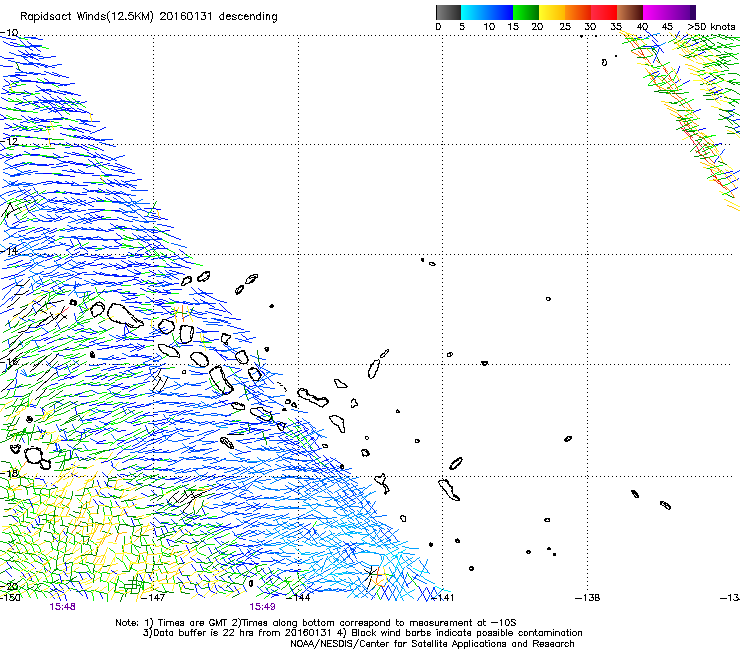
Task: Click the '-18' latitude axis label
Action: pyautogui.click(x=9, y=473)
